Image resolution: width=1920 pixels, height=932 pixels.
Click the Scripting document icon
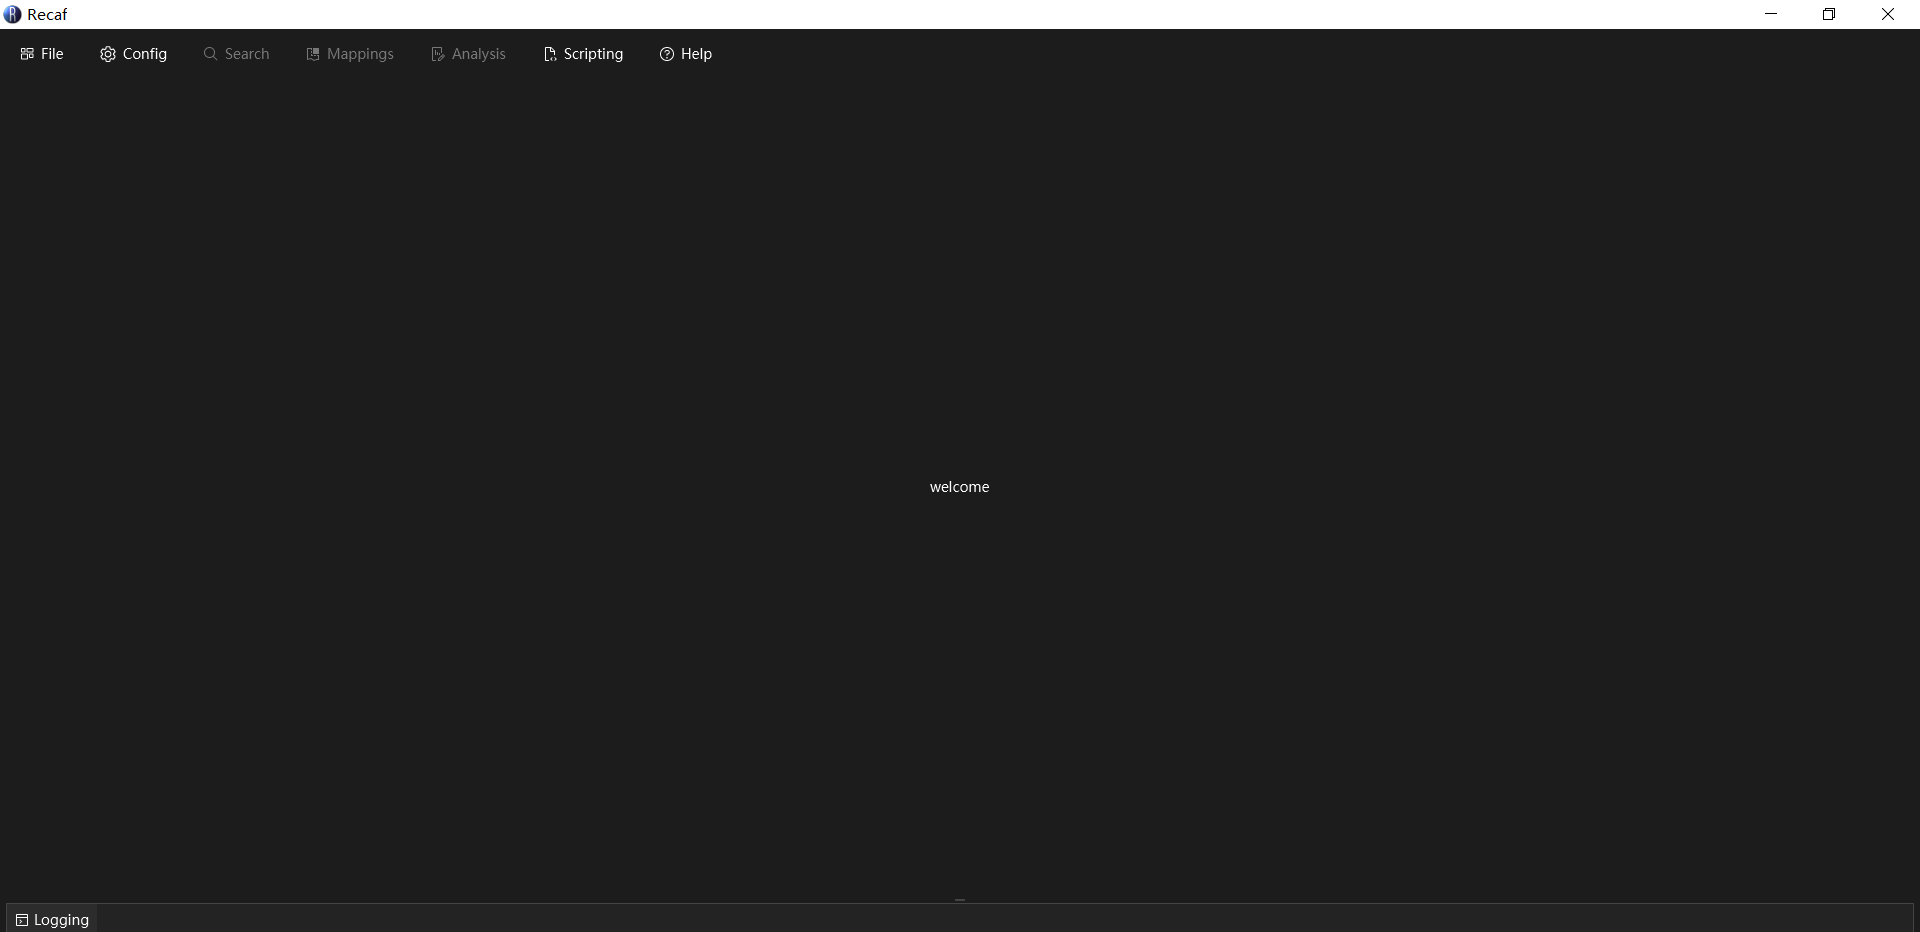[550, 54]
